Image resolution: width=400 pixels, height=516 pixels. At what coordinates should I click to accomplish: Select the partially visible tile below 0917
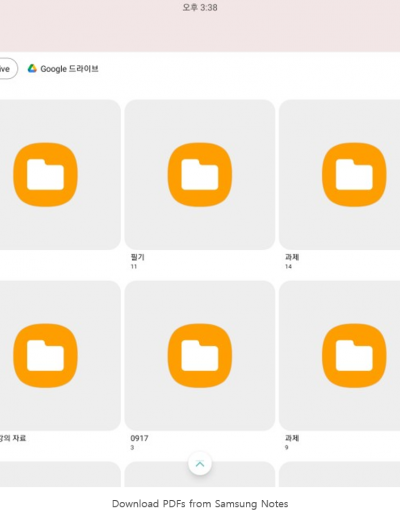(x=200, y=474)
